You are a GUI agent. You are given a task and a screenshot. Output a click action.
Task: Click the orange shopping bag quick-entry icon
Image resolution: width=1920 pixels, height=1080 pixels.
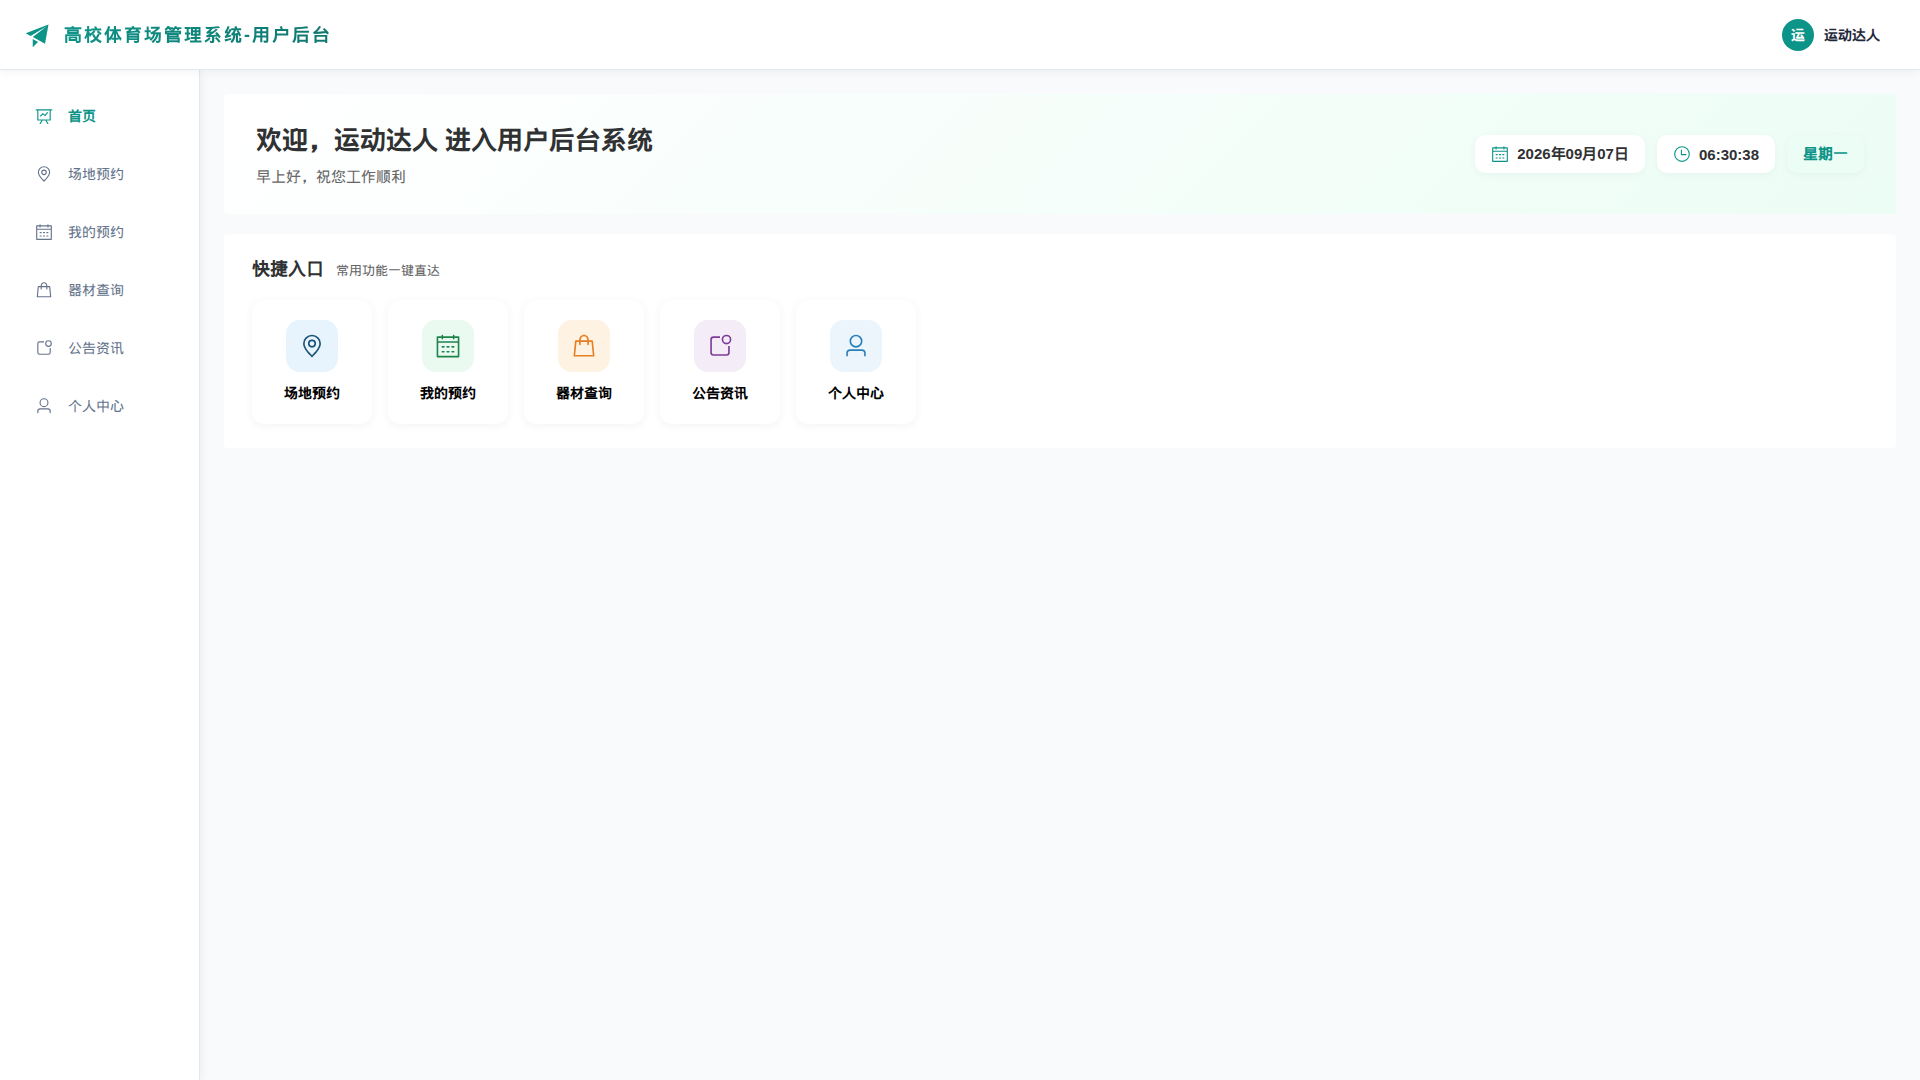(x=584, y=346)
